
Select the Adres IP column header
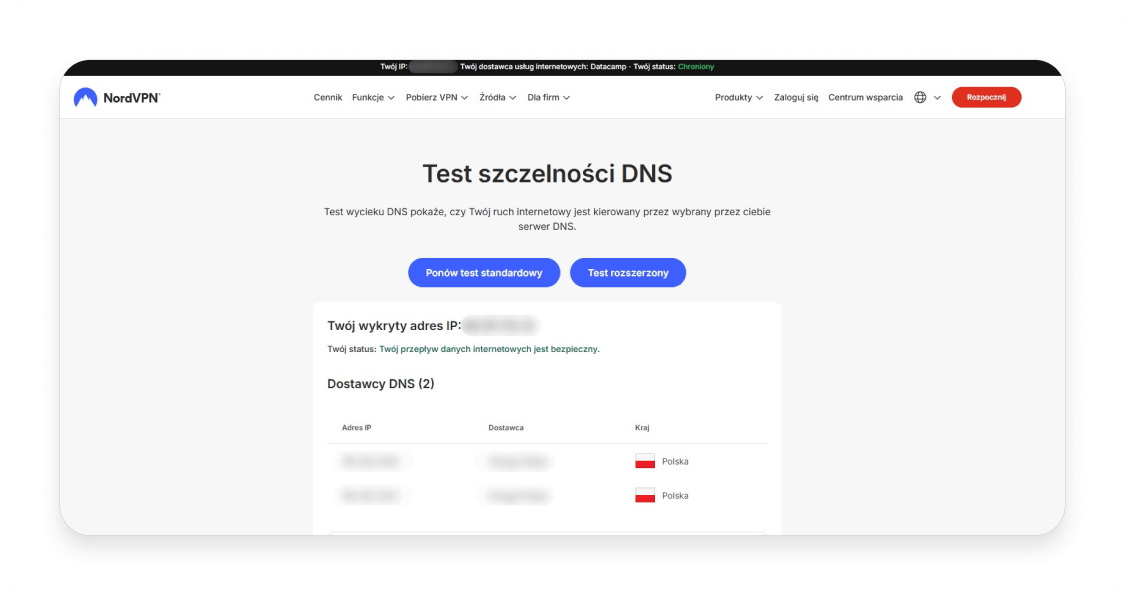tap(356, 427)
